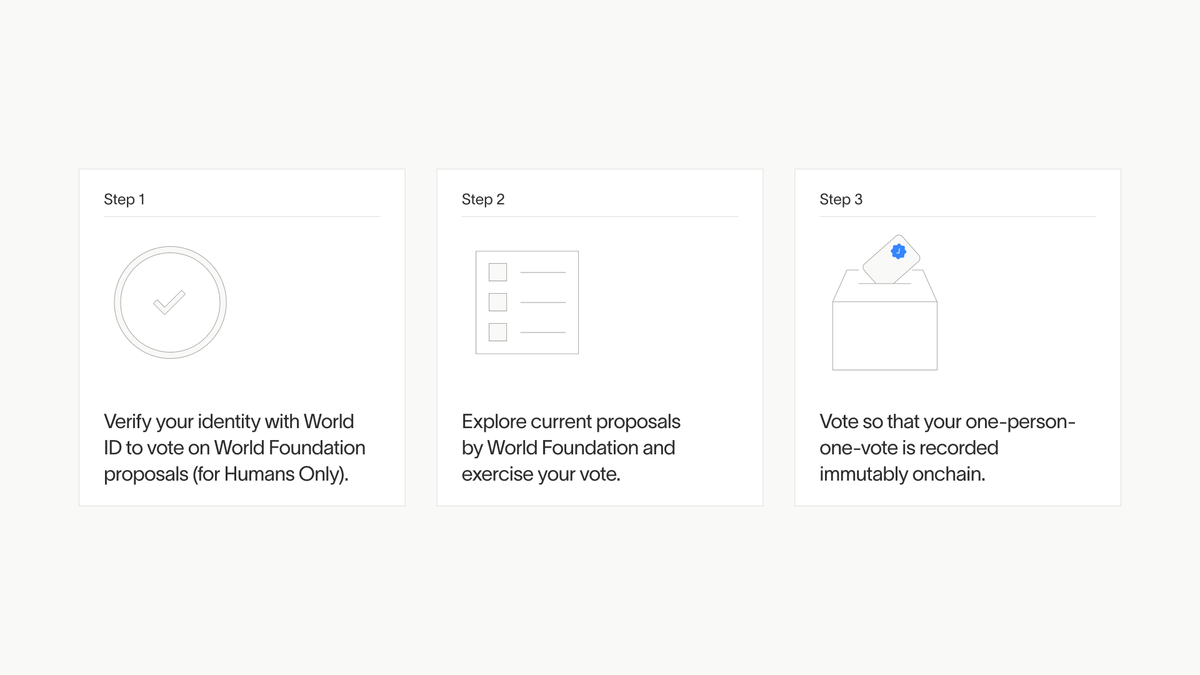Click the text "ID to vote on World Foundation"
The width and height of the screenshot is (1200, 675).
(x=235, y=447)
